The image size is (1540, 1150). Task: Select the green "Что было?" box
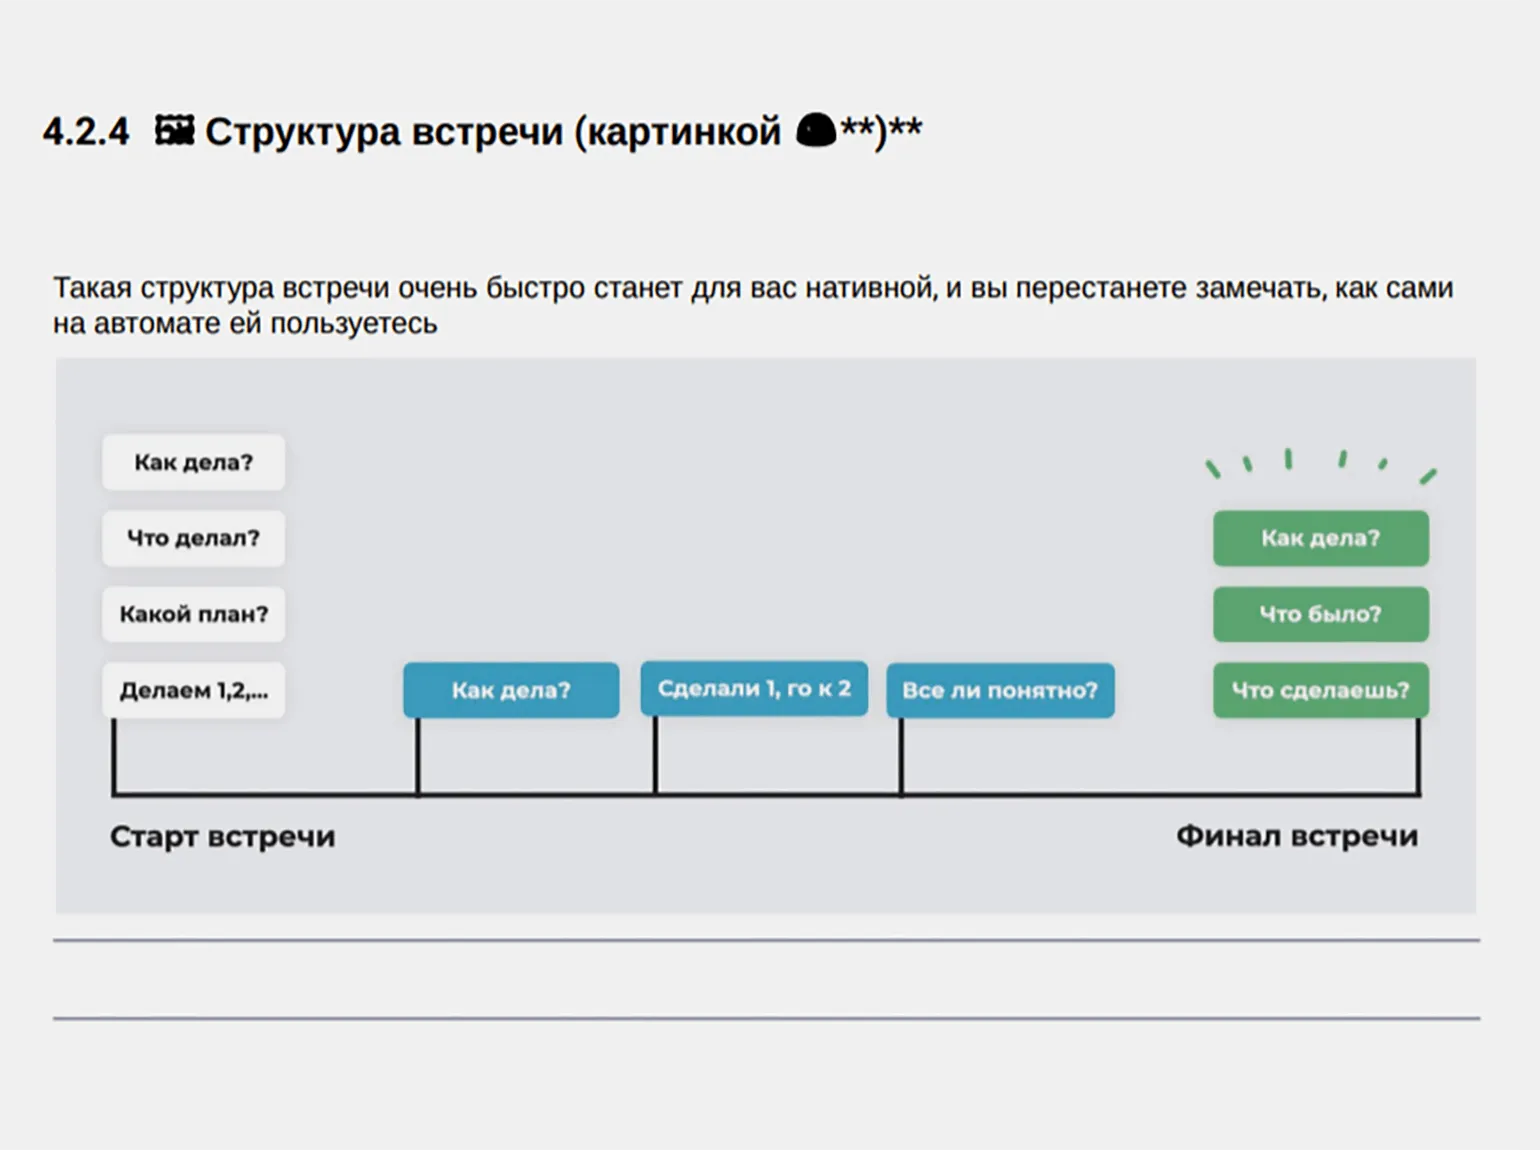(x=1320, y=614)
